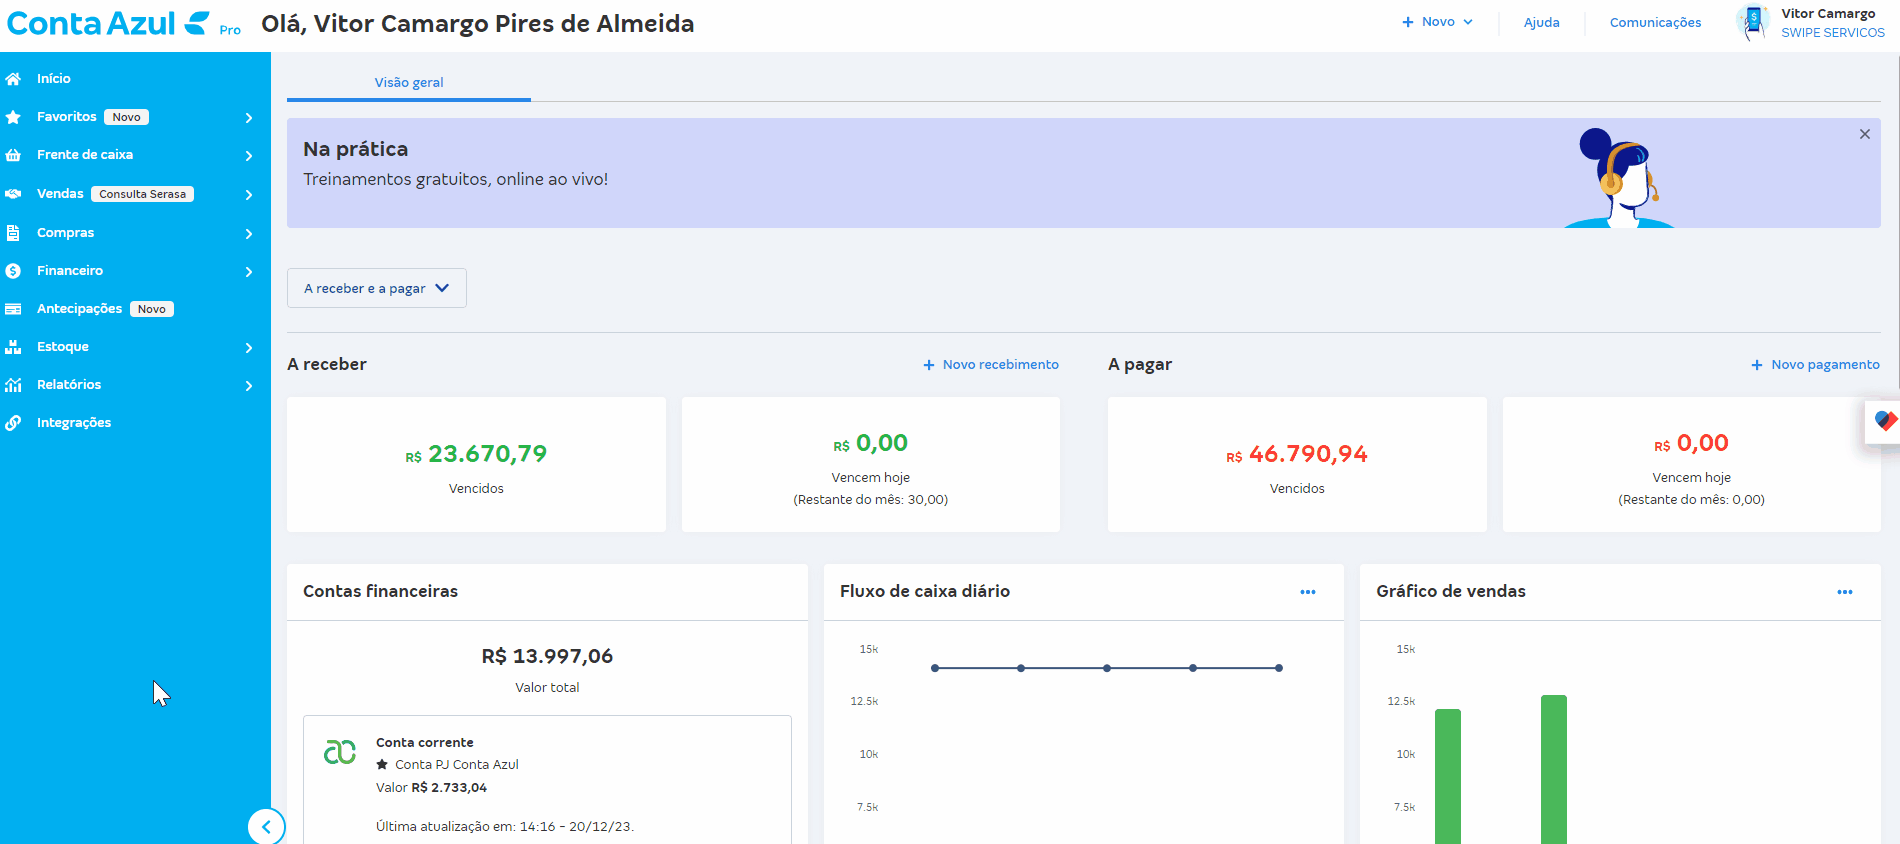Click the Favoritos star icon
The image size is (1900, 844).
[13, 117]
